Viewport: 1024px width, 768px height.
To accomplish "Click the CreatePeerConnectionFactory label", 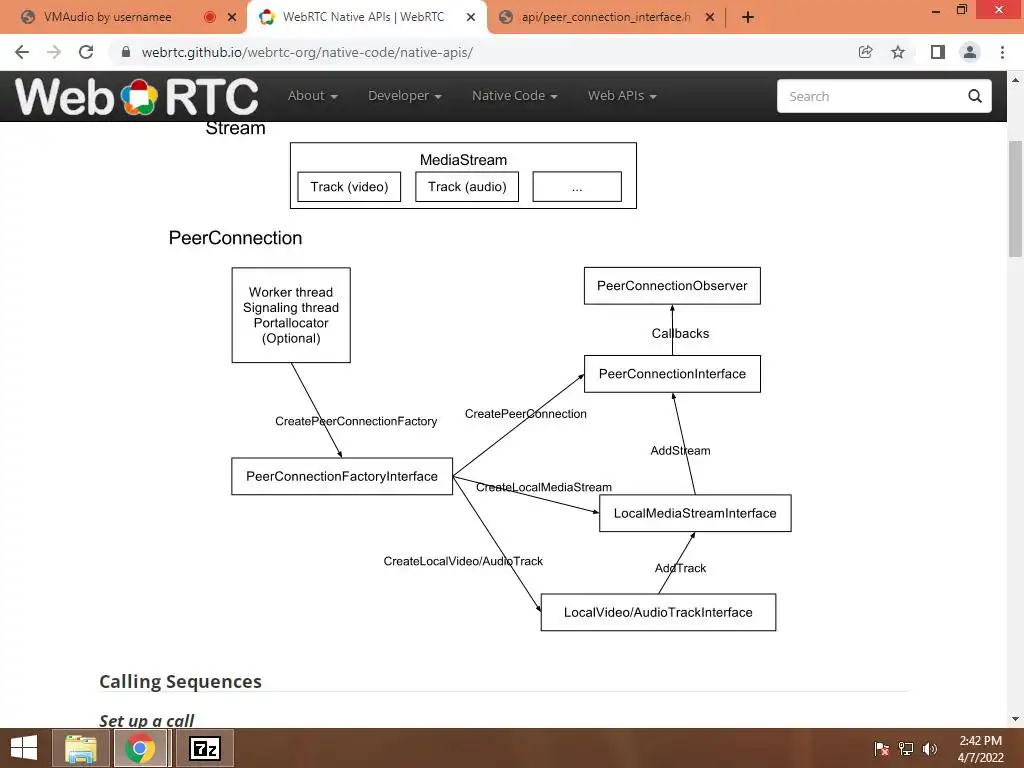I will [356, 421].
